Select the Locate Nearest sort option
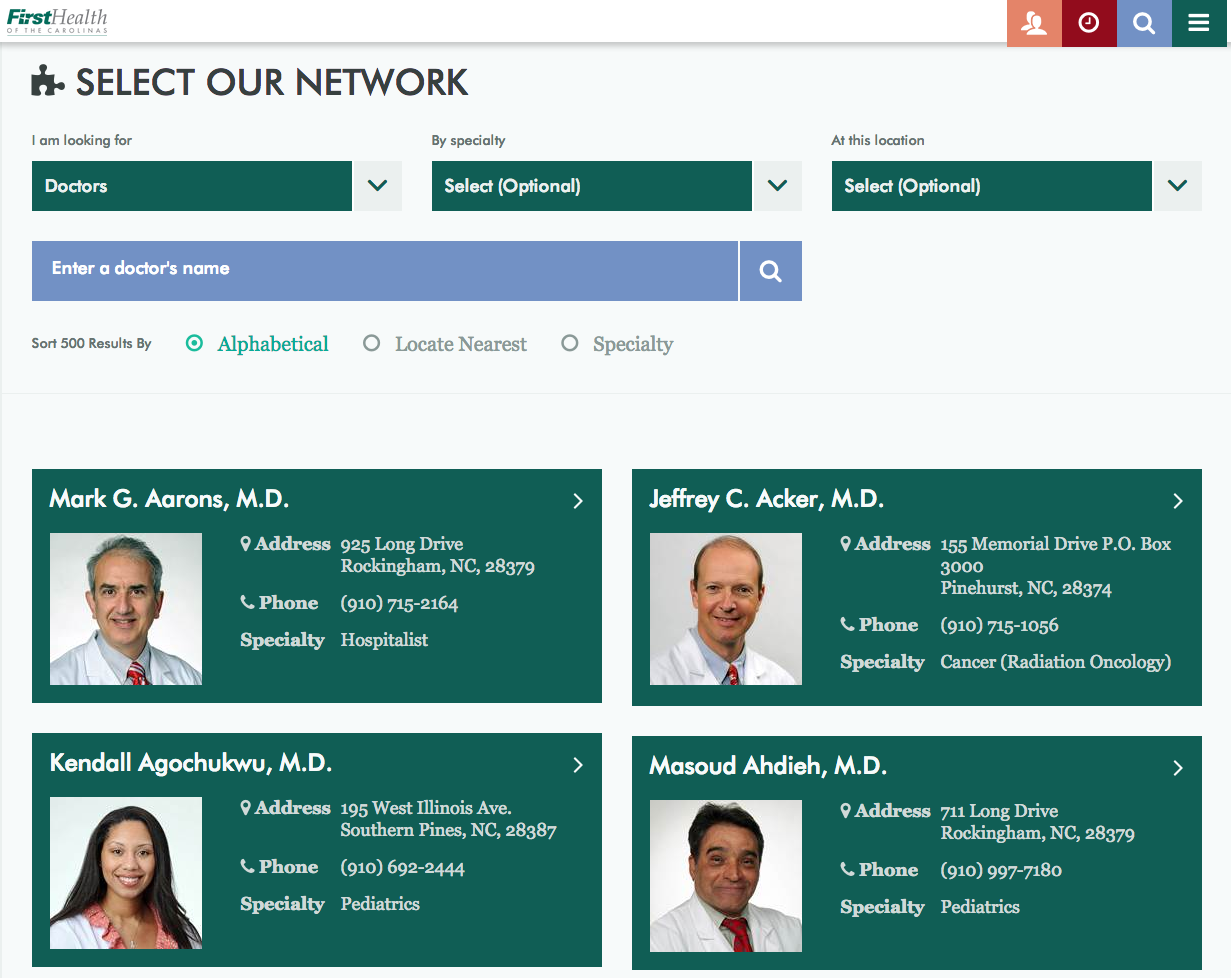The height and width of the screenshot is (978, 1231). pyautogui.click(x=371, y=342)
